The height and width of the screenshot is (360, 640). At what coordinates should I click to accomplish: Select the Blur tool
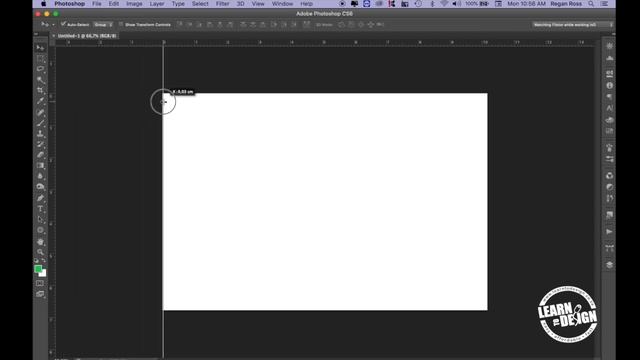coord(40,176)
